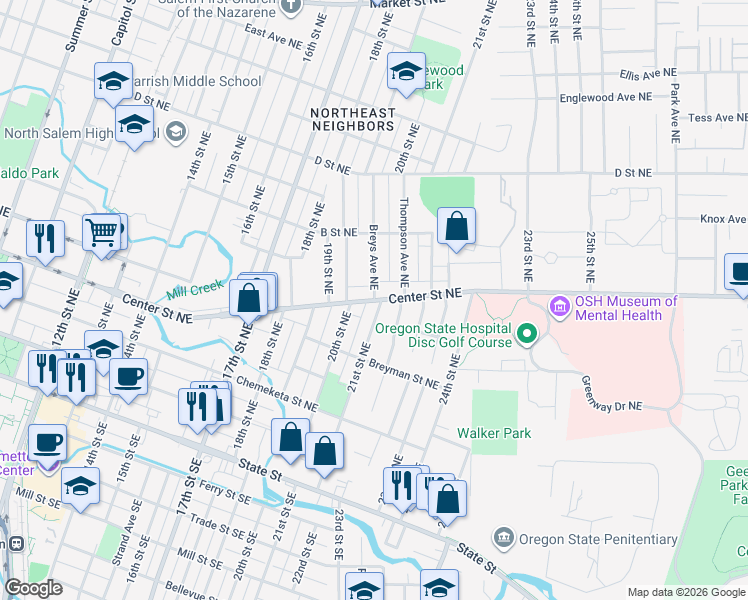Click the Mill Creek label
The width and height of the screenshot is (748, 600).
pyautogui.click(x=195, y=289)
